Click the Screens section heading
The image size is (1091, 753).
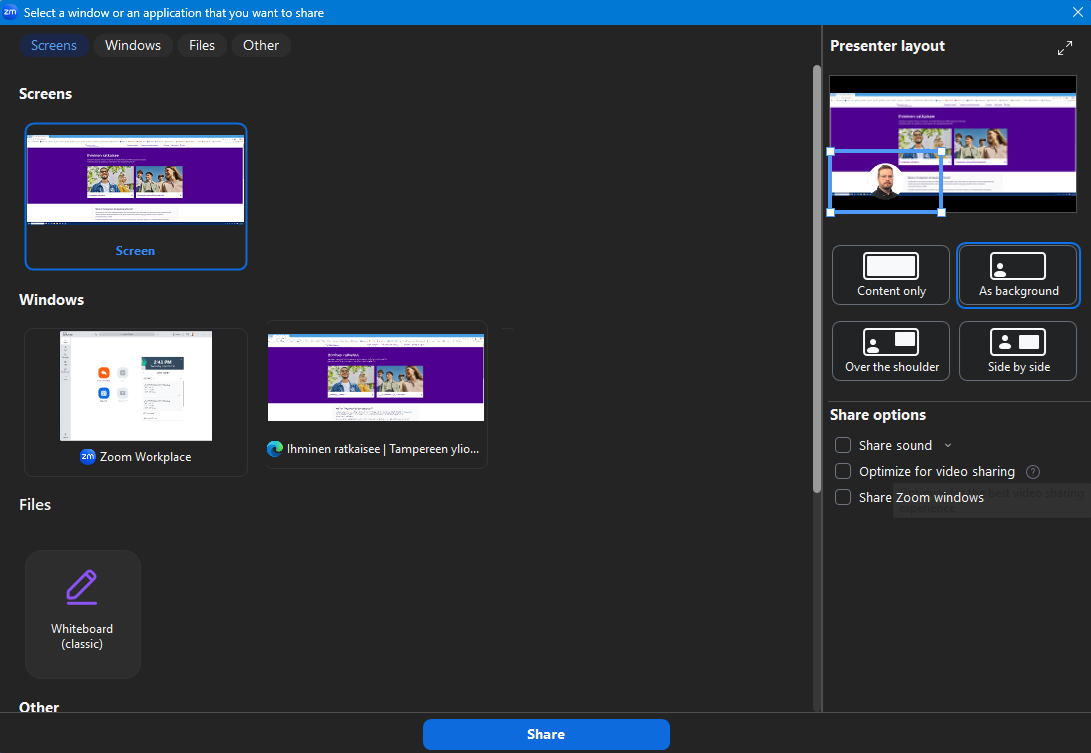[45, 94]
